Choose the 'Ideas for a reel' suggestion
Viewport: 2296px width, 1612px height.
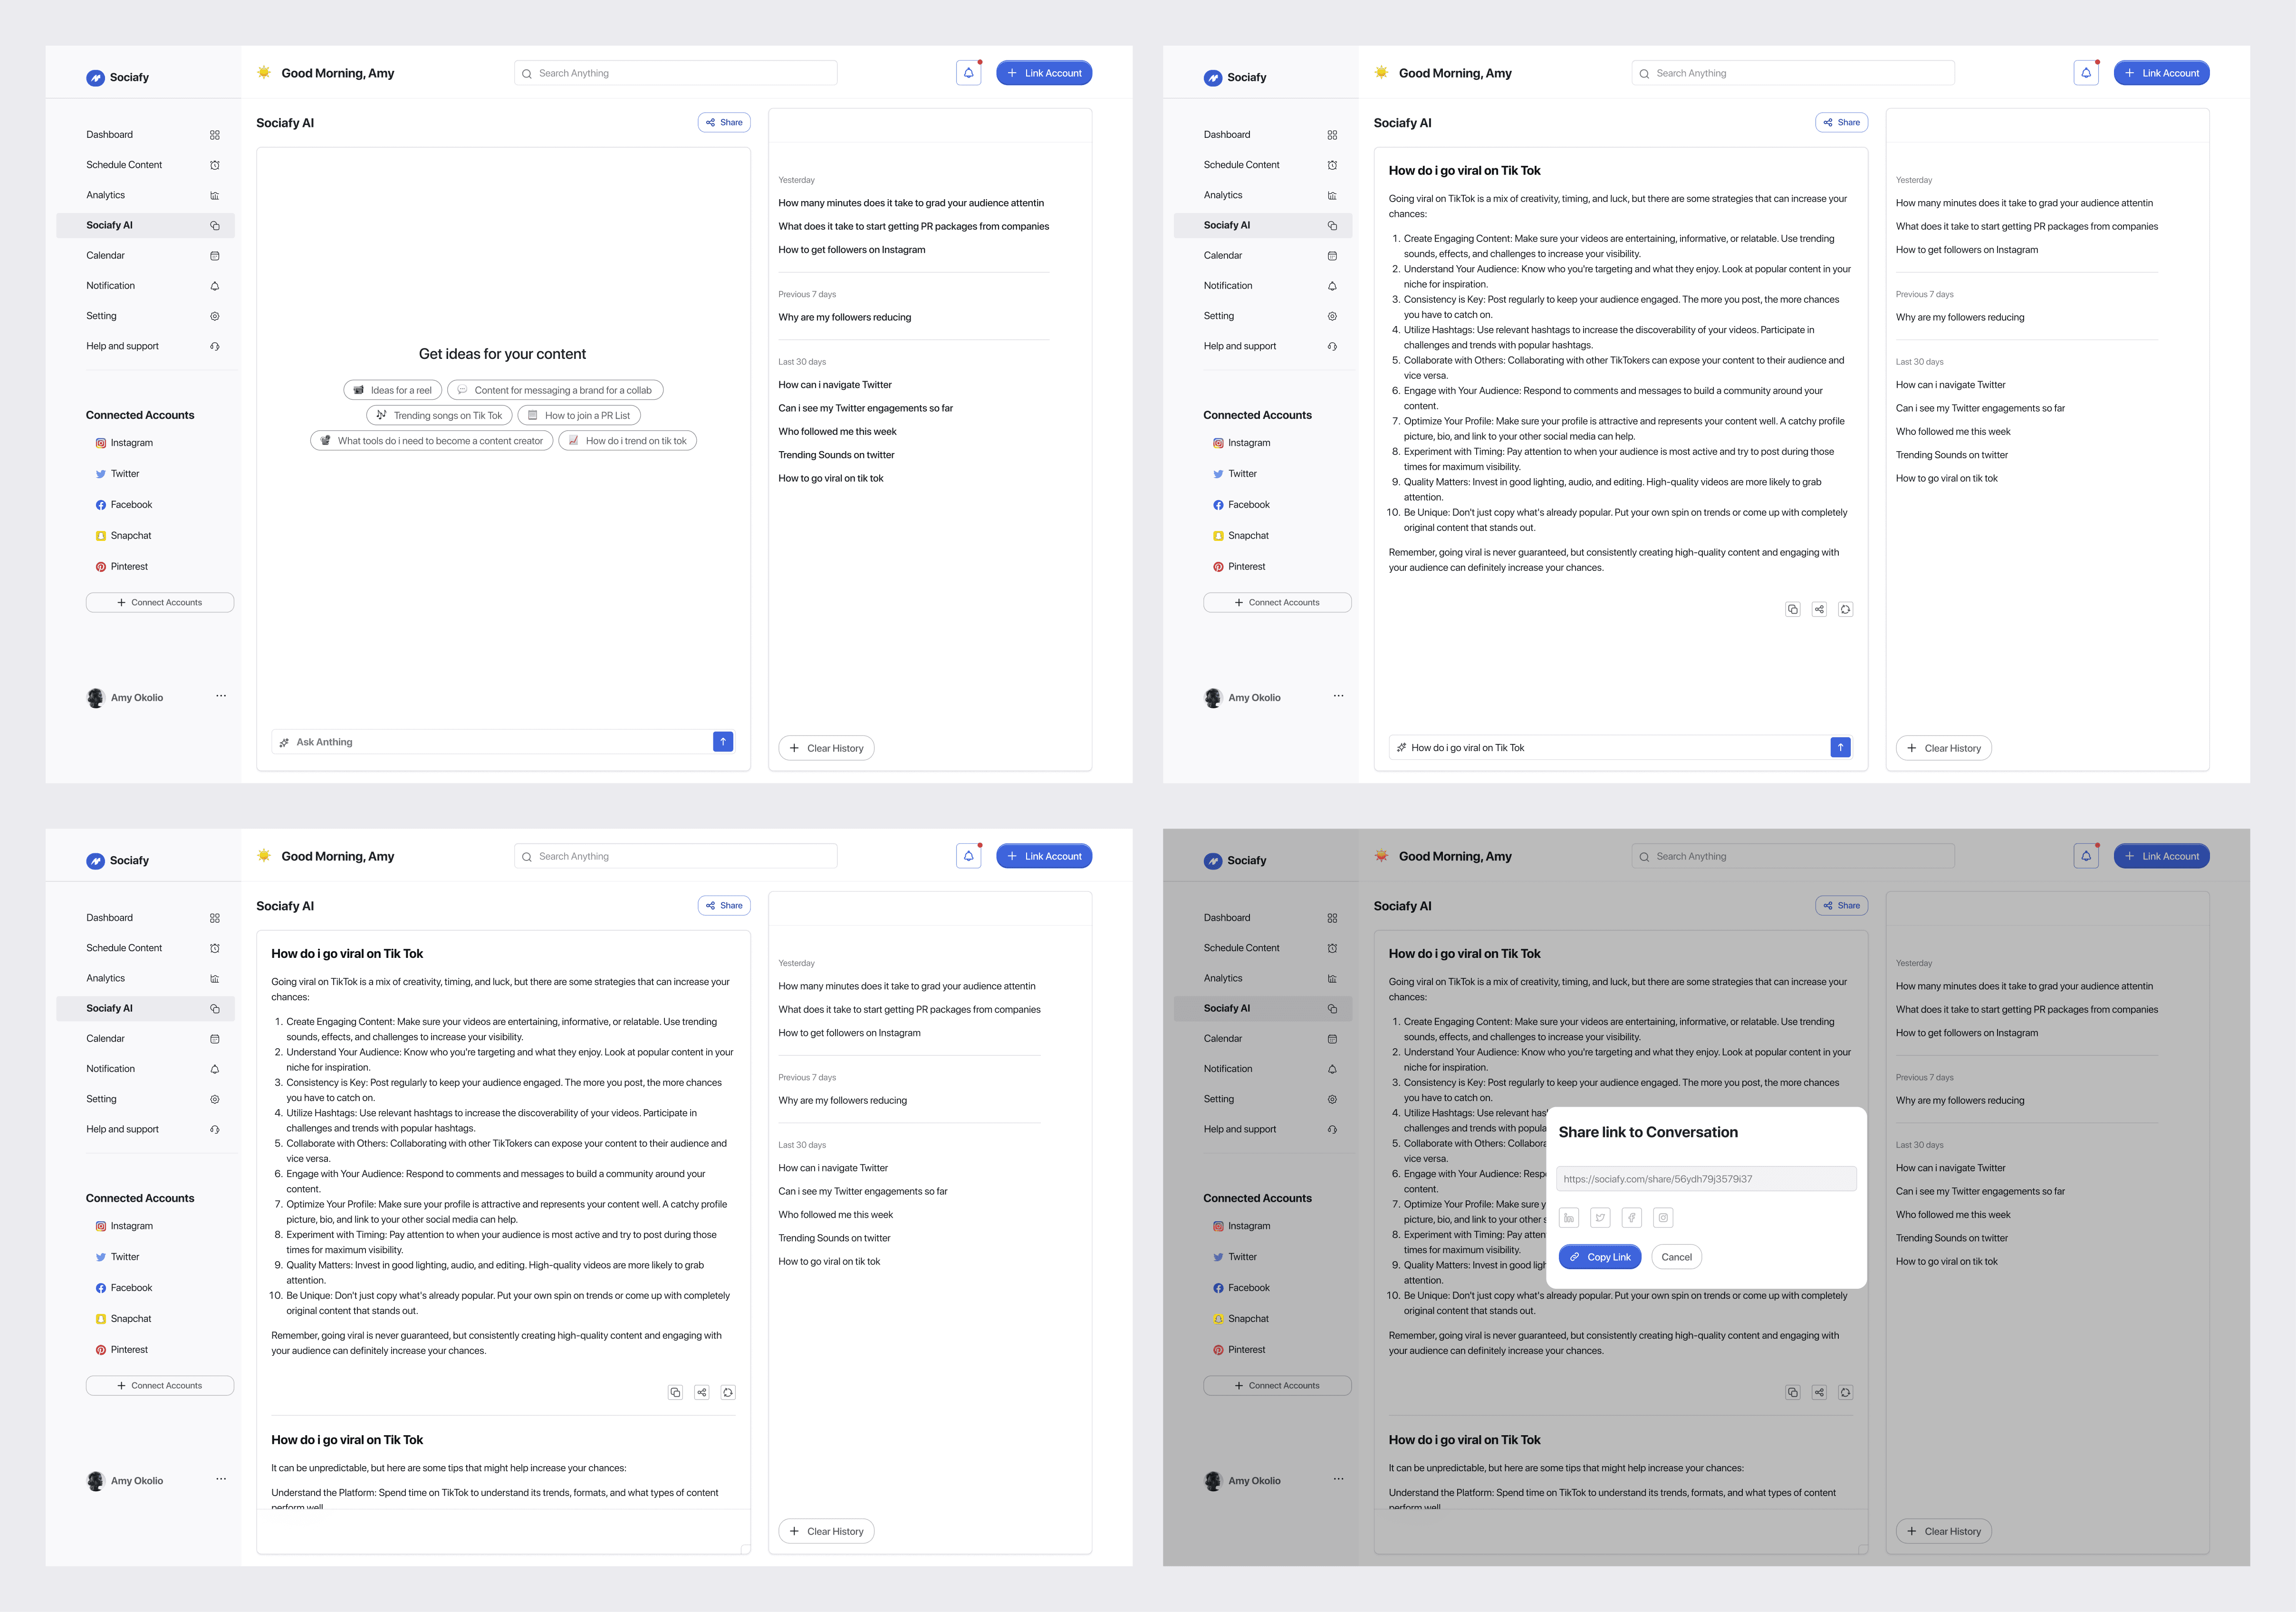tap(392, 390)
